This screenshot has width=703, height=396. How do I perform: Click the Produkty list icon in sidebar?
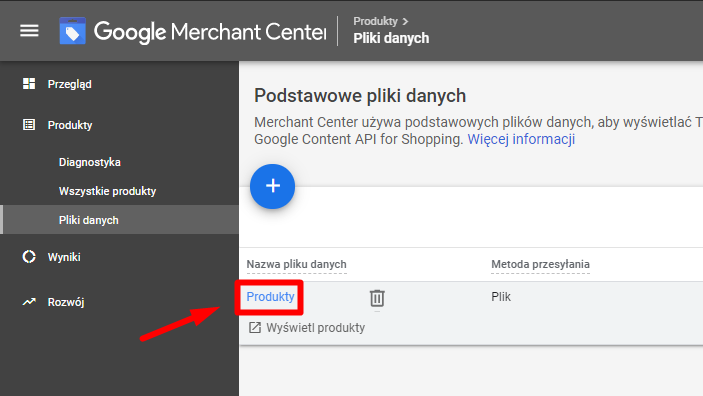tap(29, 125)
